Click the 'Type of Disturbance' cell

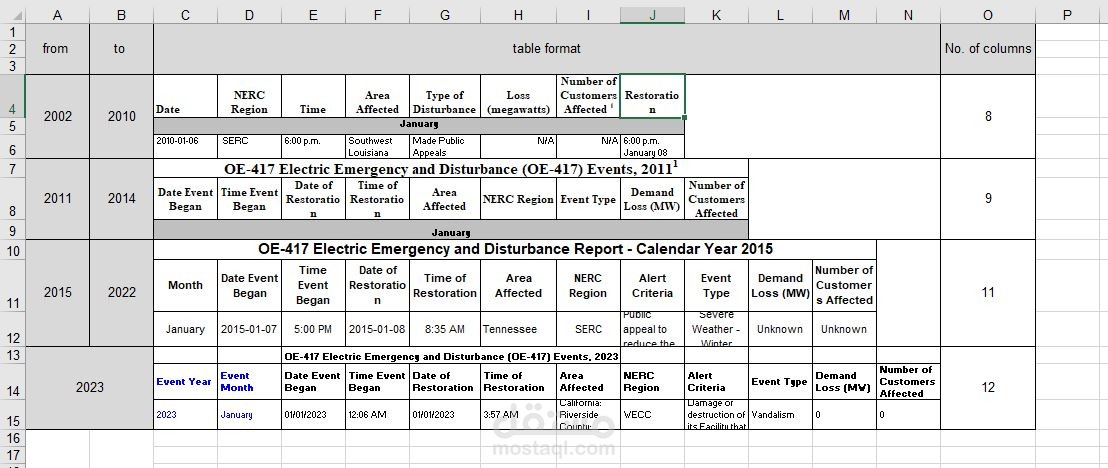click(x=444, y=96)
